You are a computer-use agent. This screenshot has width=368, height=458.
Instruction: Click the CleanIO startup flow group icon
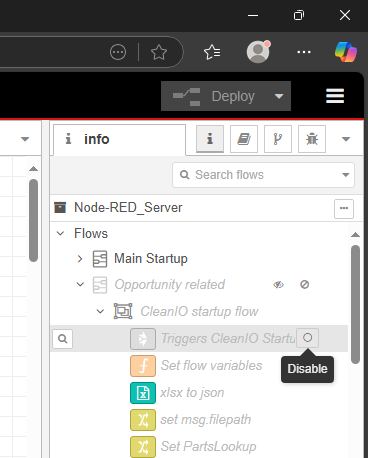coord(123,311)
